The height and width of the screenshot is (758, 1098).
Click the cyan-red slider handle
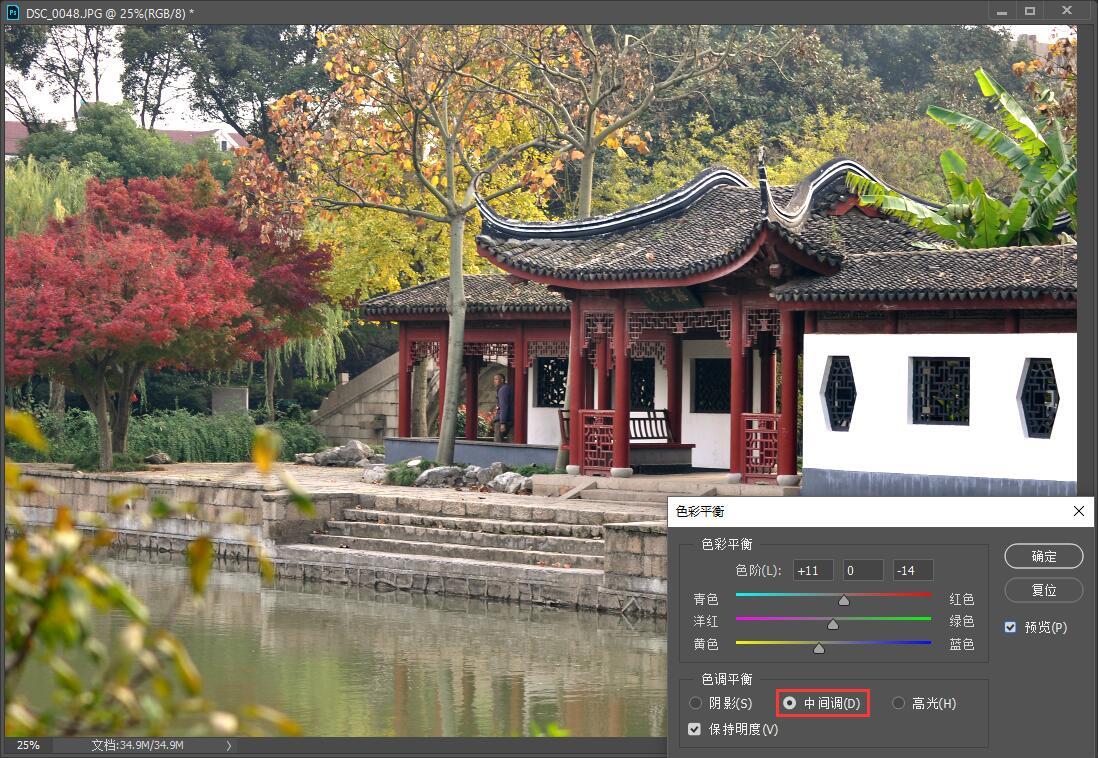tap(844, 600)
